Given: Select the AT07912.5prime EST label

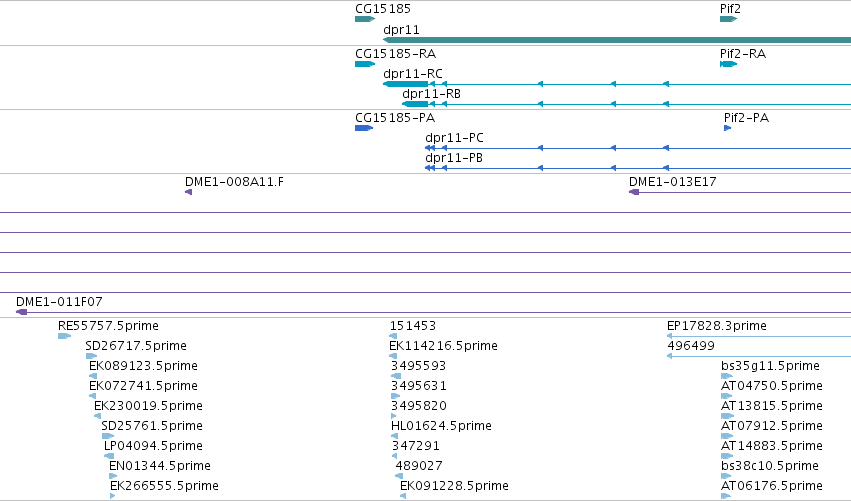Looking at the screenshot, I should (x=772, y=426).
